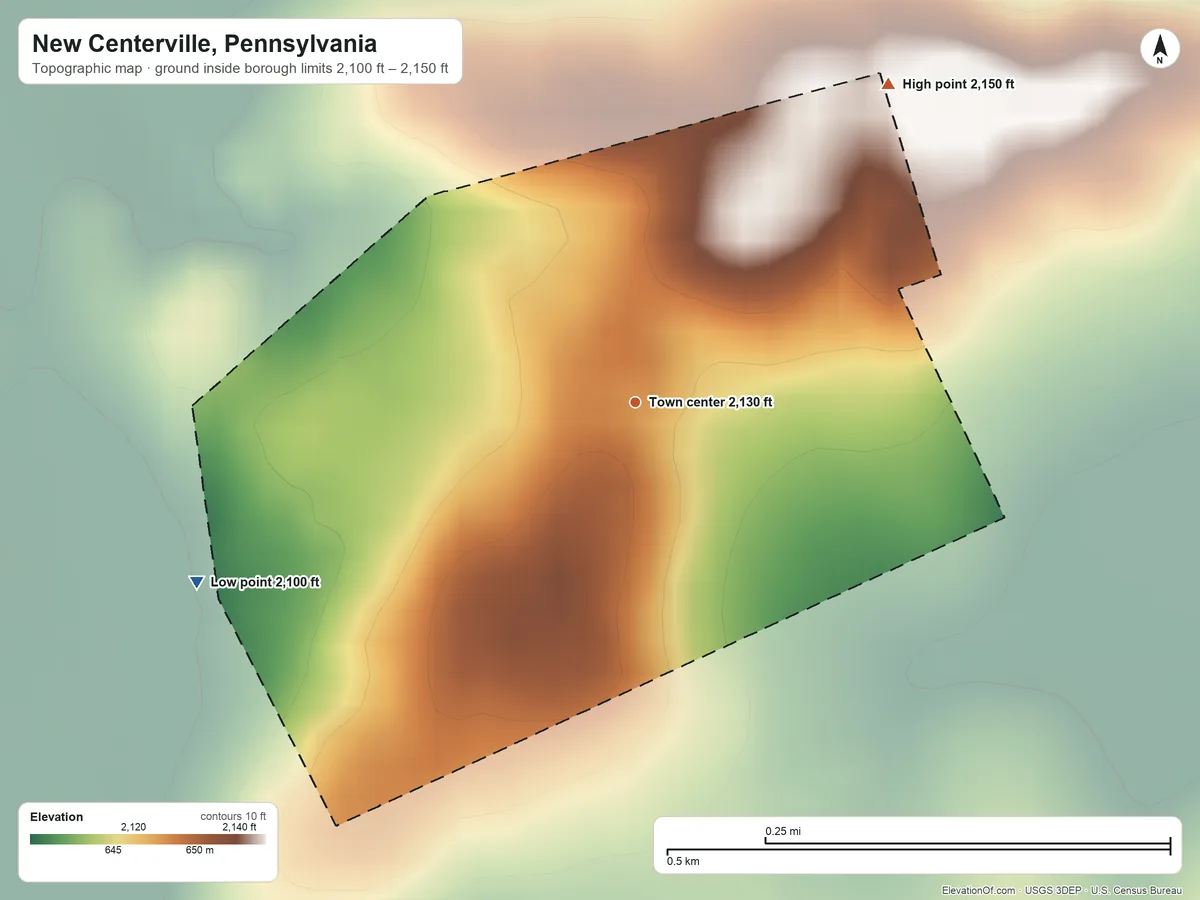Click the 'Low point 2,100 ft' label
The height and width of the screenshot is (900, 1200).
tap(265, 582)
